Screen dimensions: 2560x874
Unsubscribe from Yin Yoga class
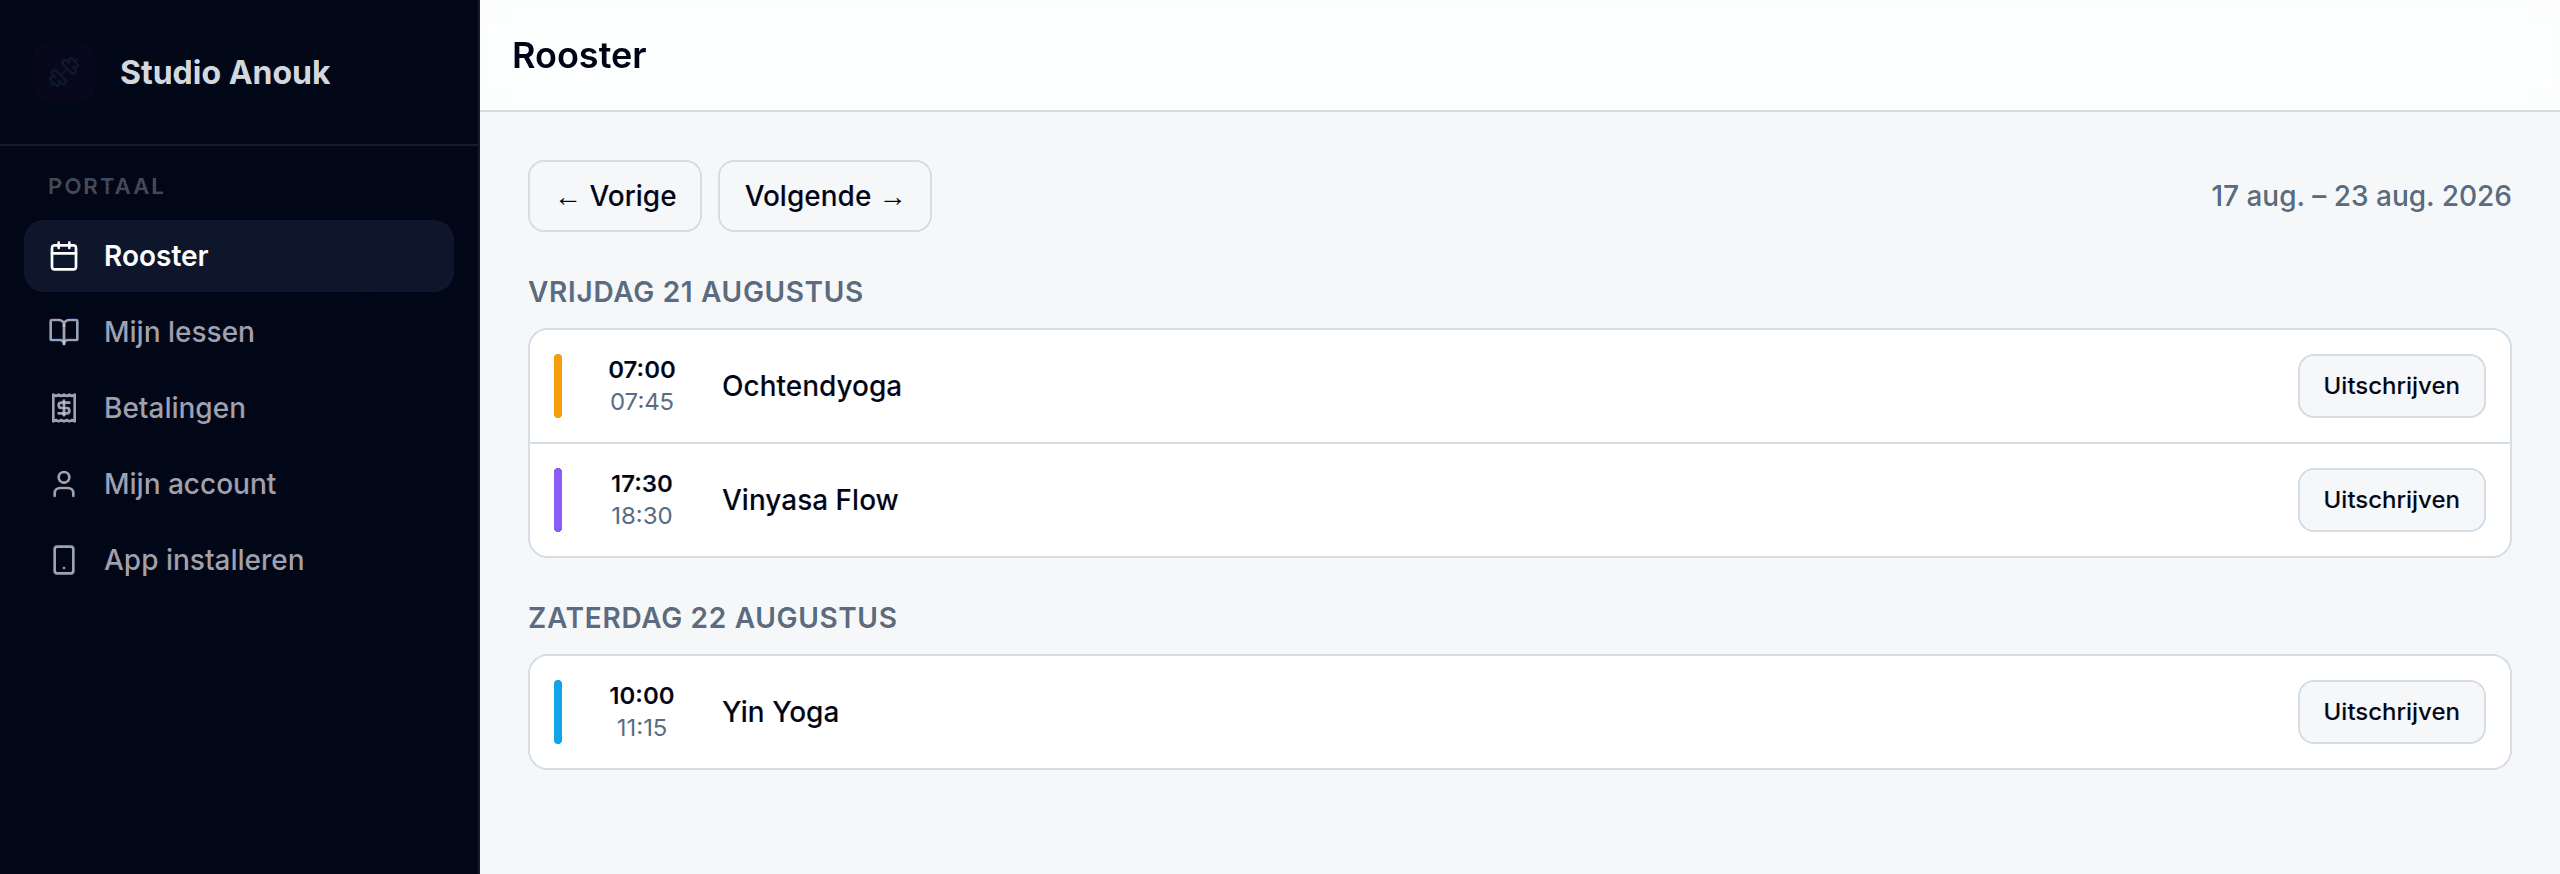pos(2391,712)
